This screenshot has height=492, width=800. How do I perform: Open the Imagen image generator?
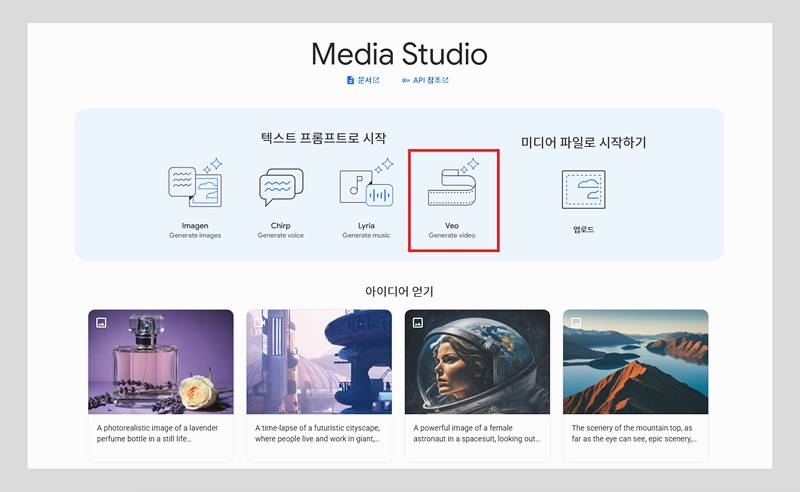195,188
